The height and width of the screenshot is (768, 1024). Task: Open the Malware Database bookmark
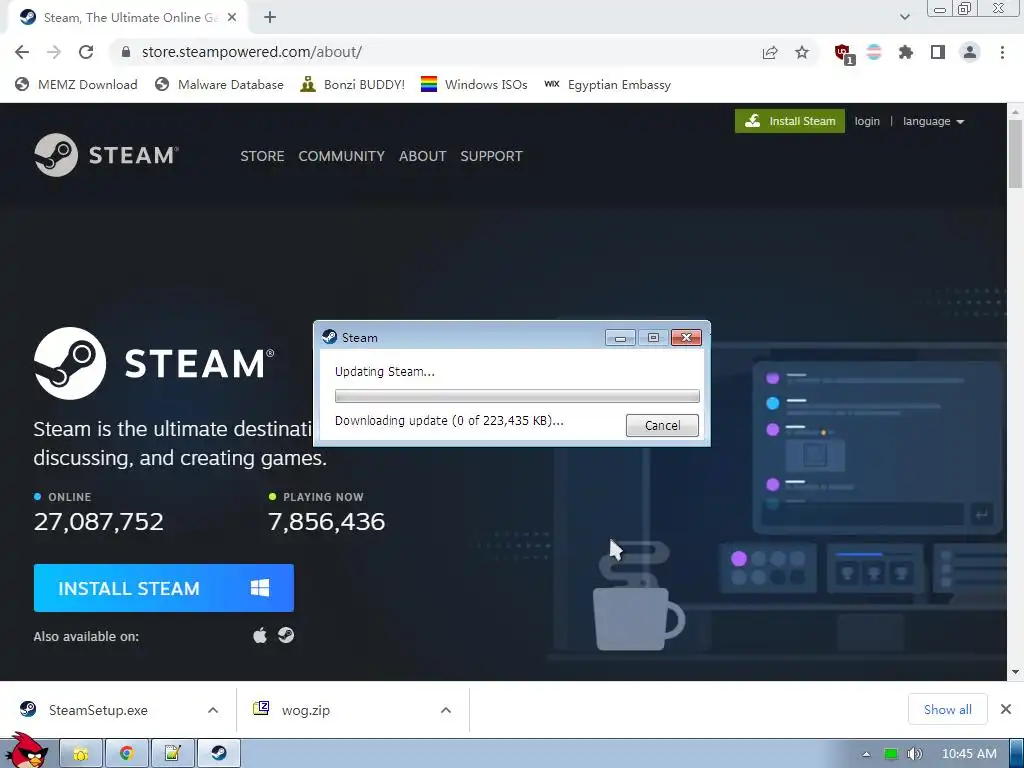[x=219, y=85]
